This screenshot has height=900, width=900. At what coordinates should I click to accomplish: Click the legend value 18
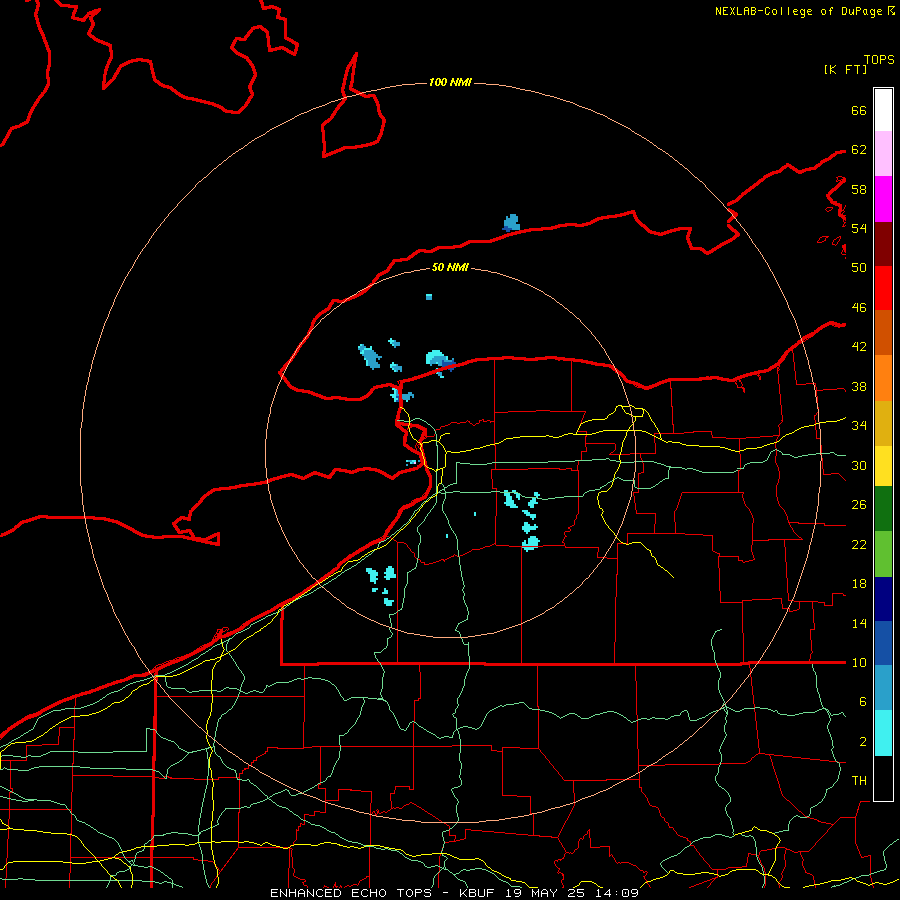point(859,584)
